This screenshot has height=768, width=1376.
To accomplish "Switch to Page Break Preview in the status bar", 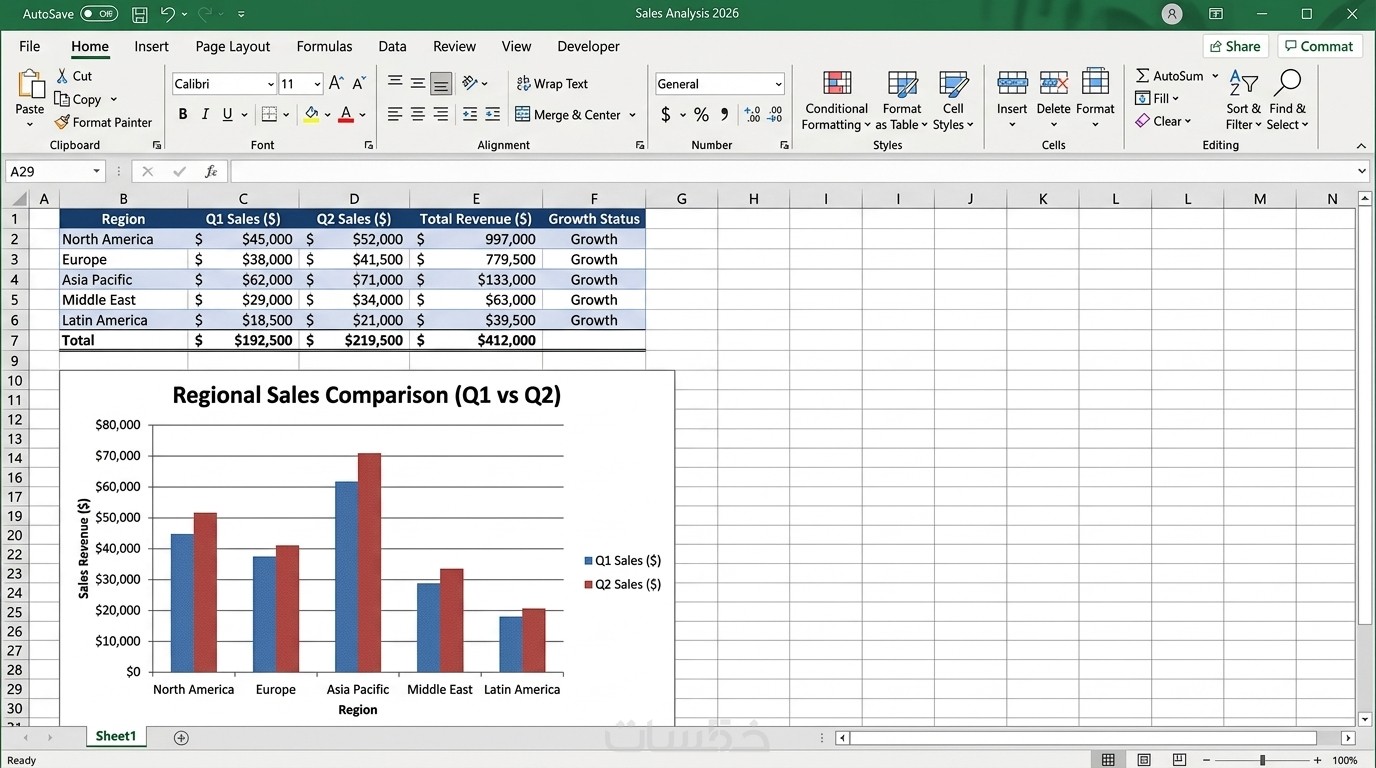I will coord(1180,761).
